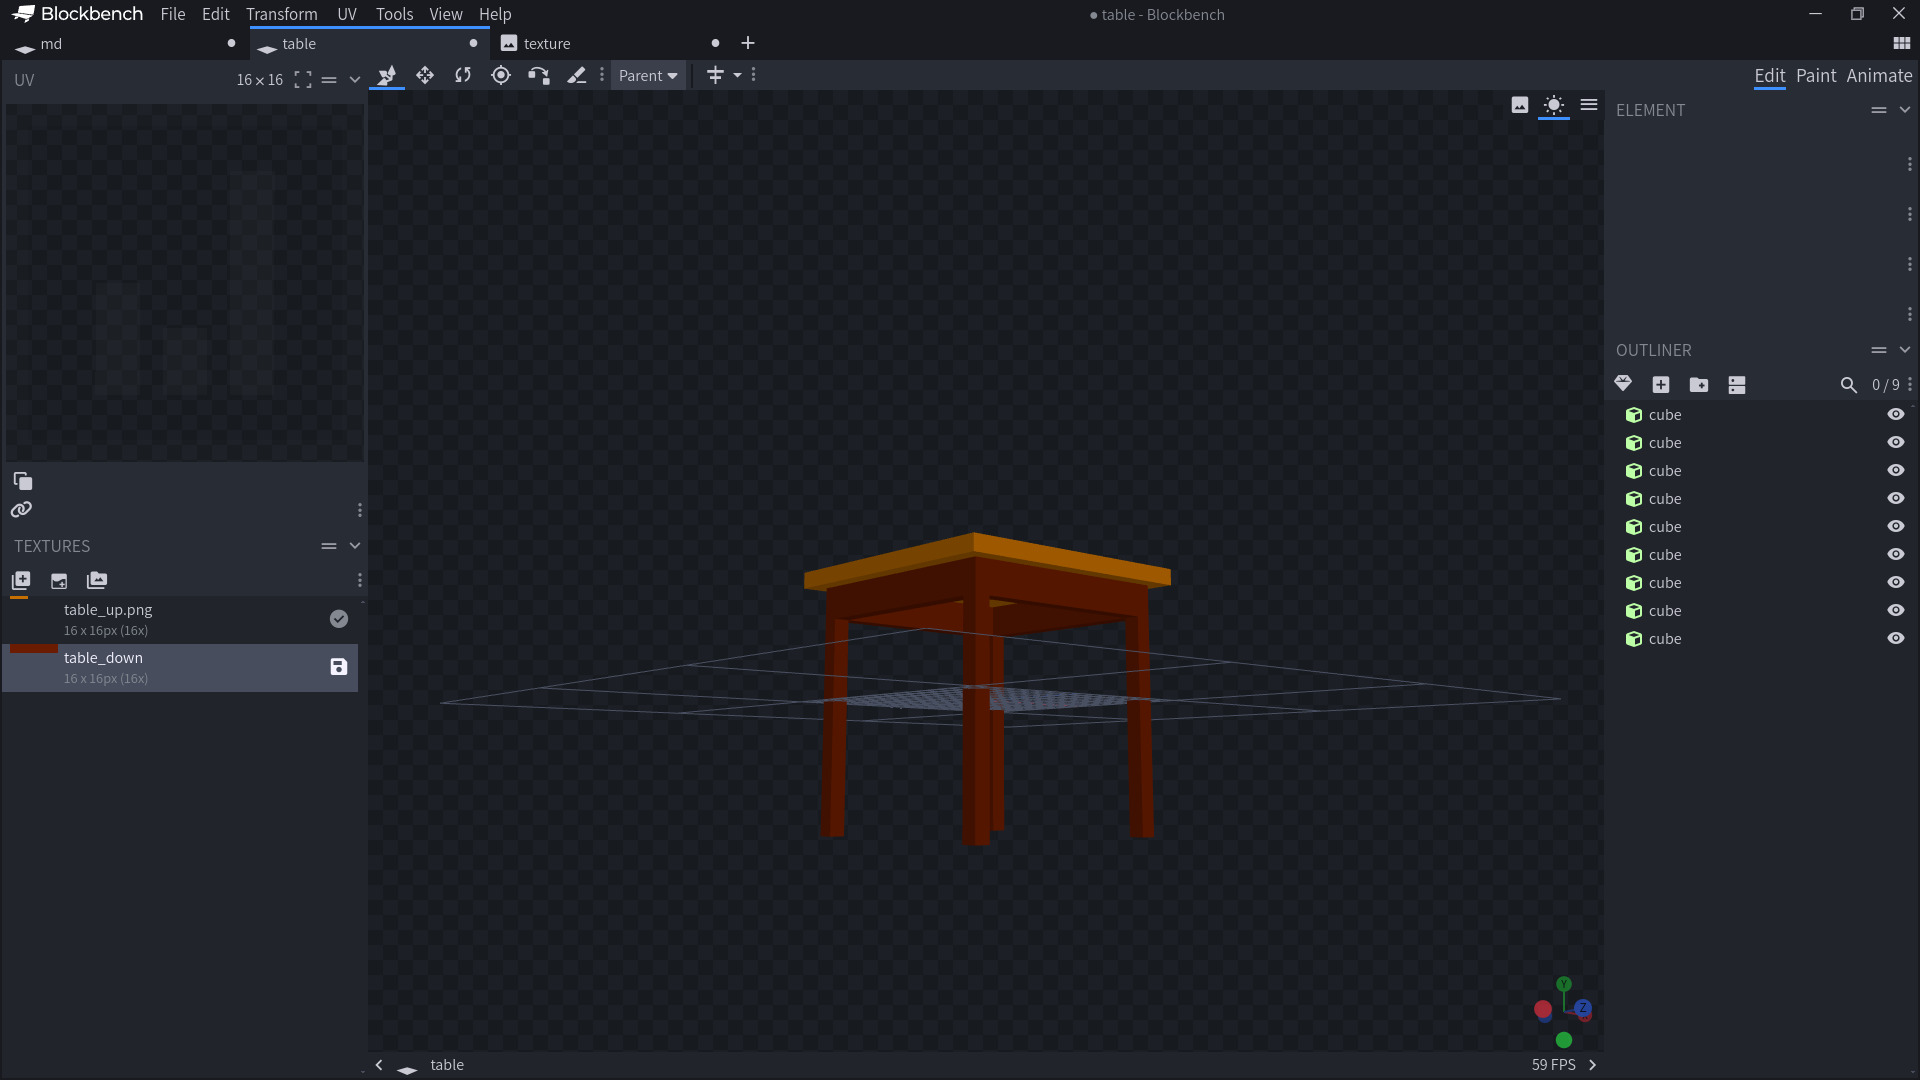Screen dimensions: 1920x1080
Task: Hide the first cube in outliner
Action: (x=1895, y=414)
